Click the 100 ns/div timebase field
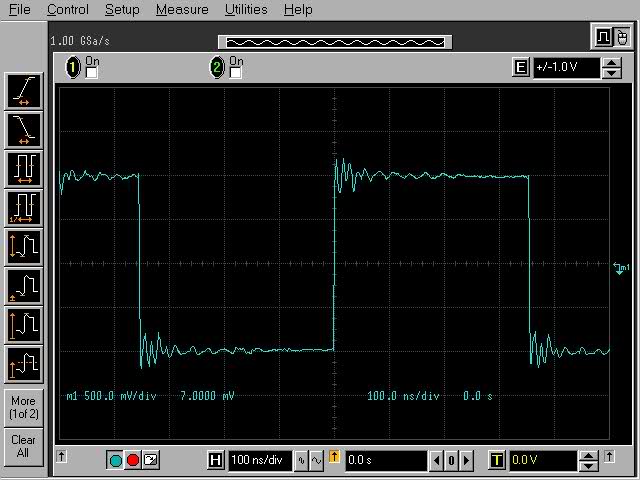The height and width of the screenshot is (480, 640). (260, 460)
